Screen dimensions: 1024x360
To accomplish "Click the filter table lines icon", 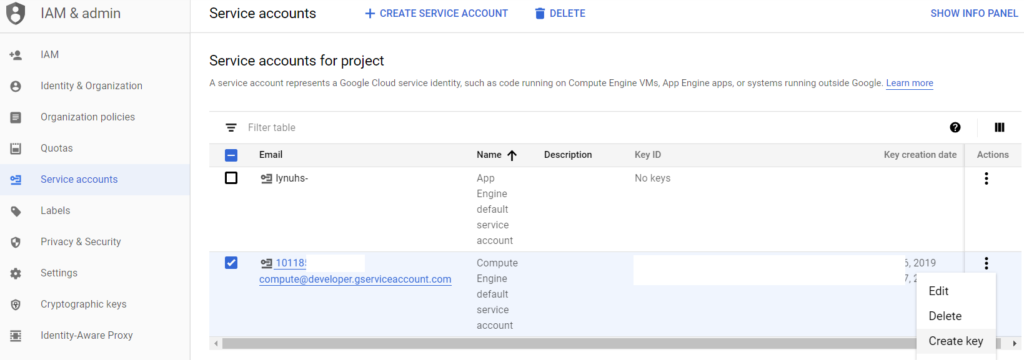I will [231, 127].
